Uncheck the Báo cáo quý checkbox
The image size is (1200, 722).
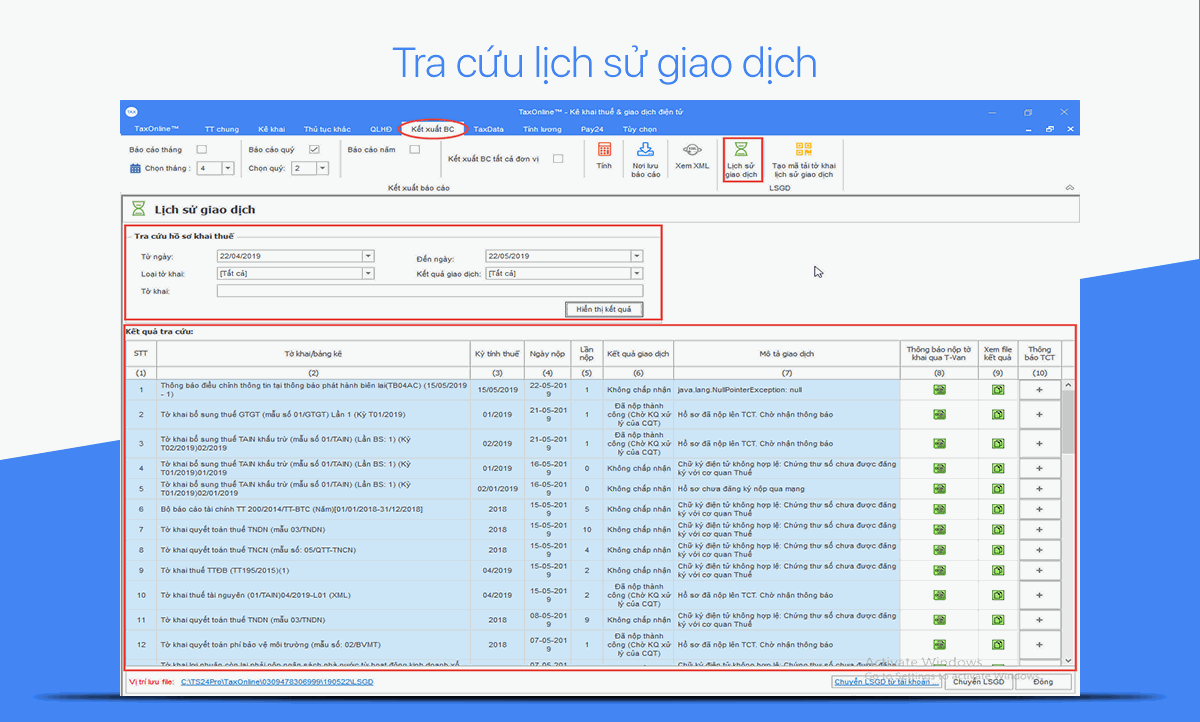[313, 150]
